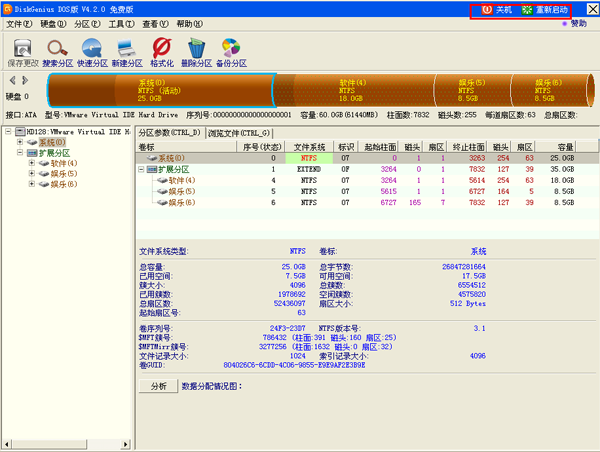Open the 帮助(H) menu
Screen dimensions: 600x452
189,24
